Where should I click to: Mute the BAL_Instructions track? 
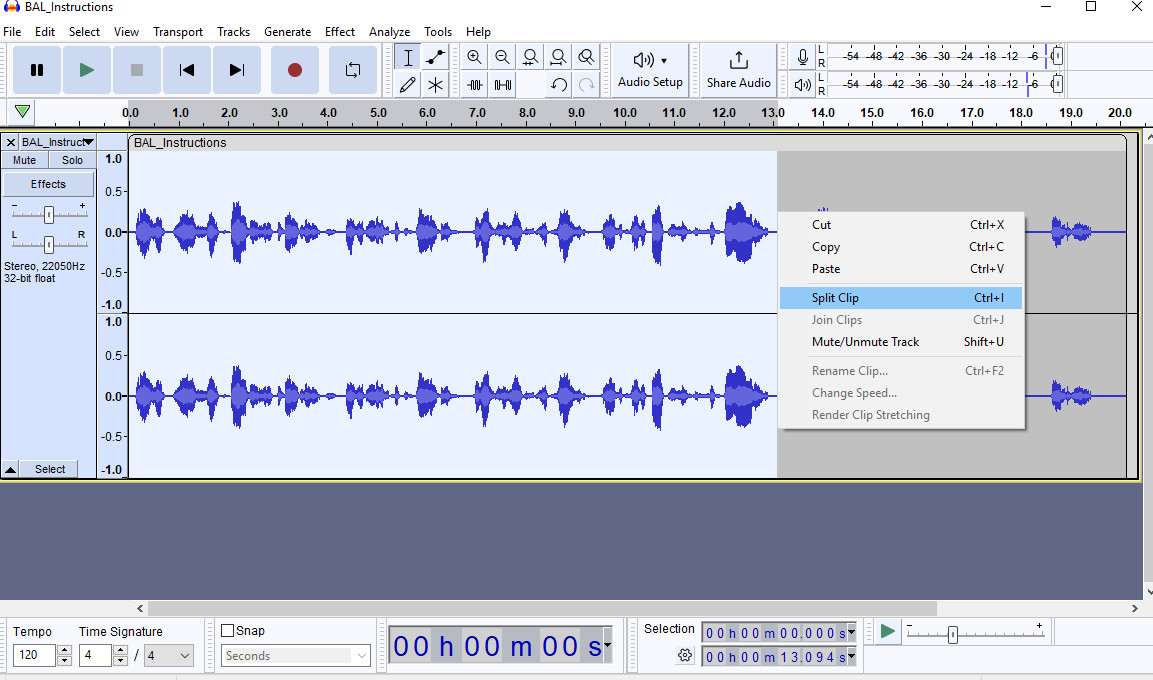(x=24, y=160)
